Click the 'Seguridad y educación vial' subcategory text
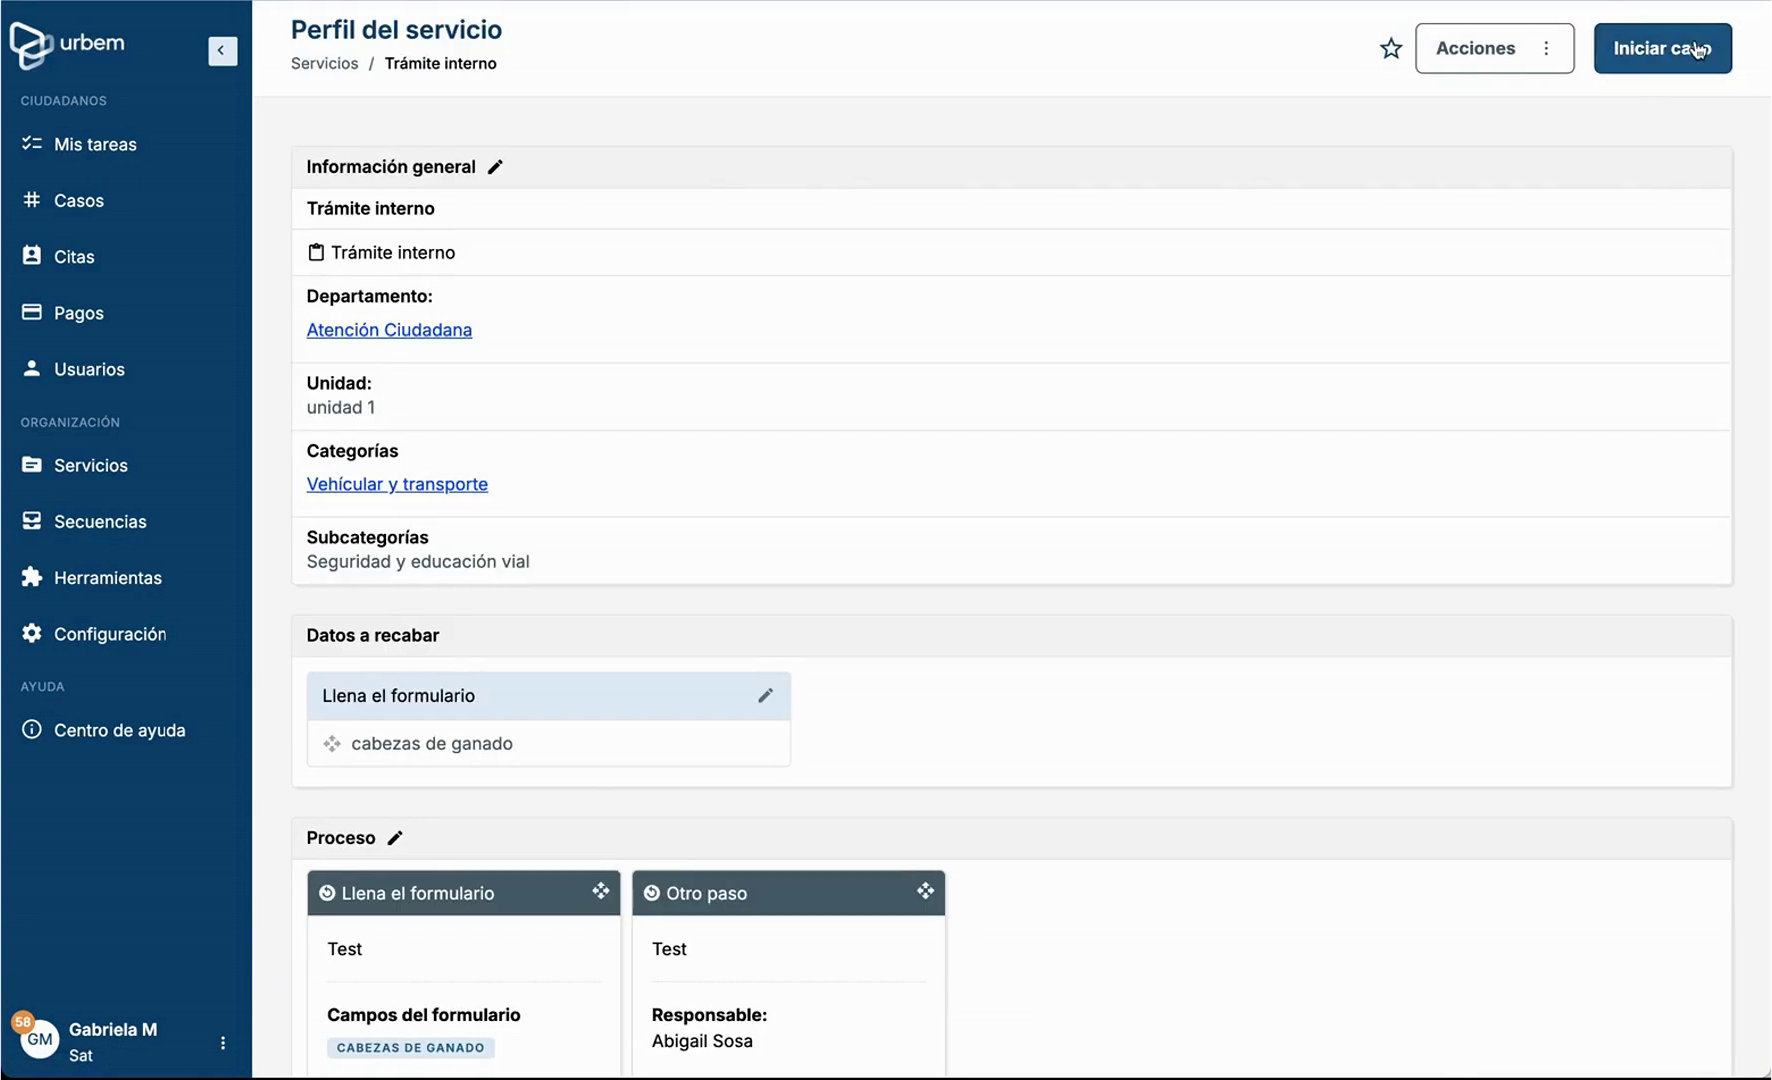This screenshot has height=1080, width=1772. tap(418, 562)
